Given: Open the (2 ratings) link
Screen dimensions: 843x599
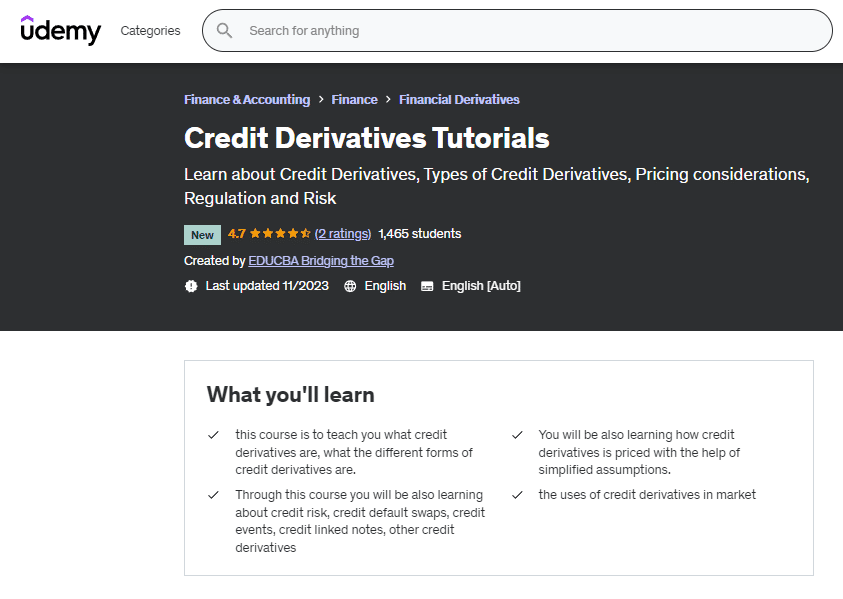Looking at the screenshot, I should pos(343,233).
